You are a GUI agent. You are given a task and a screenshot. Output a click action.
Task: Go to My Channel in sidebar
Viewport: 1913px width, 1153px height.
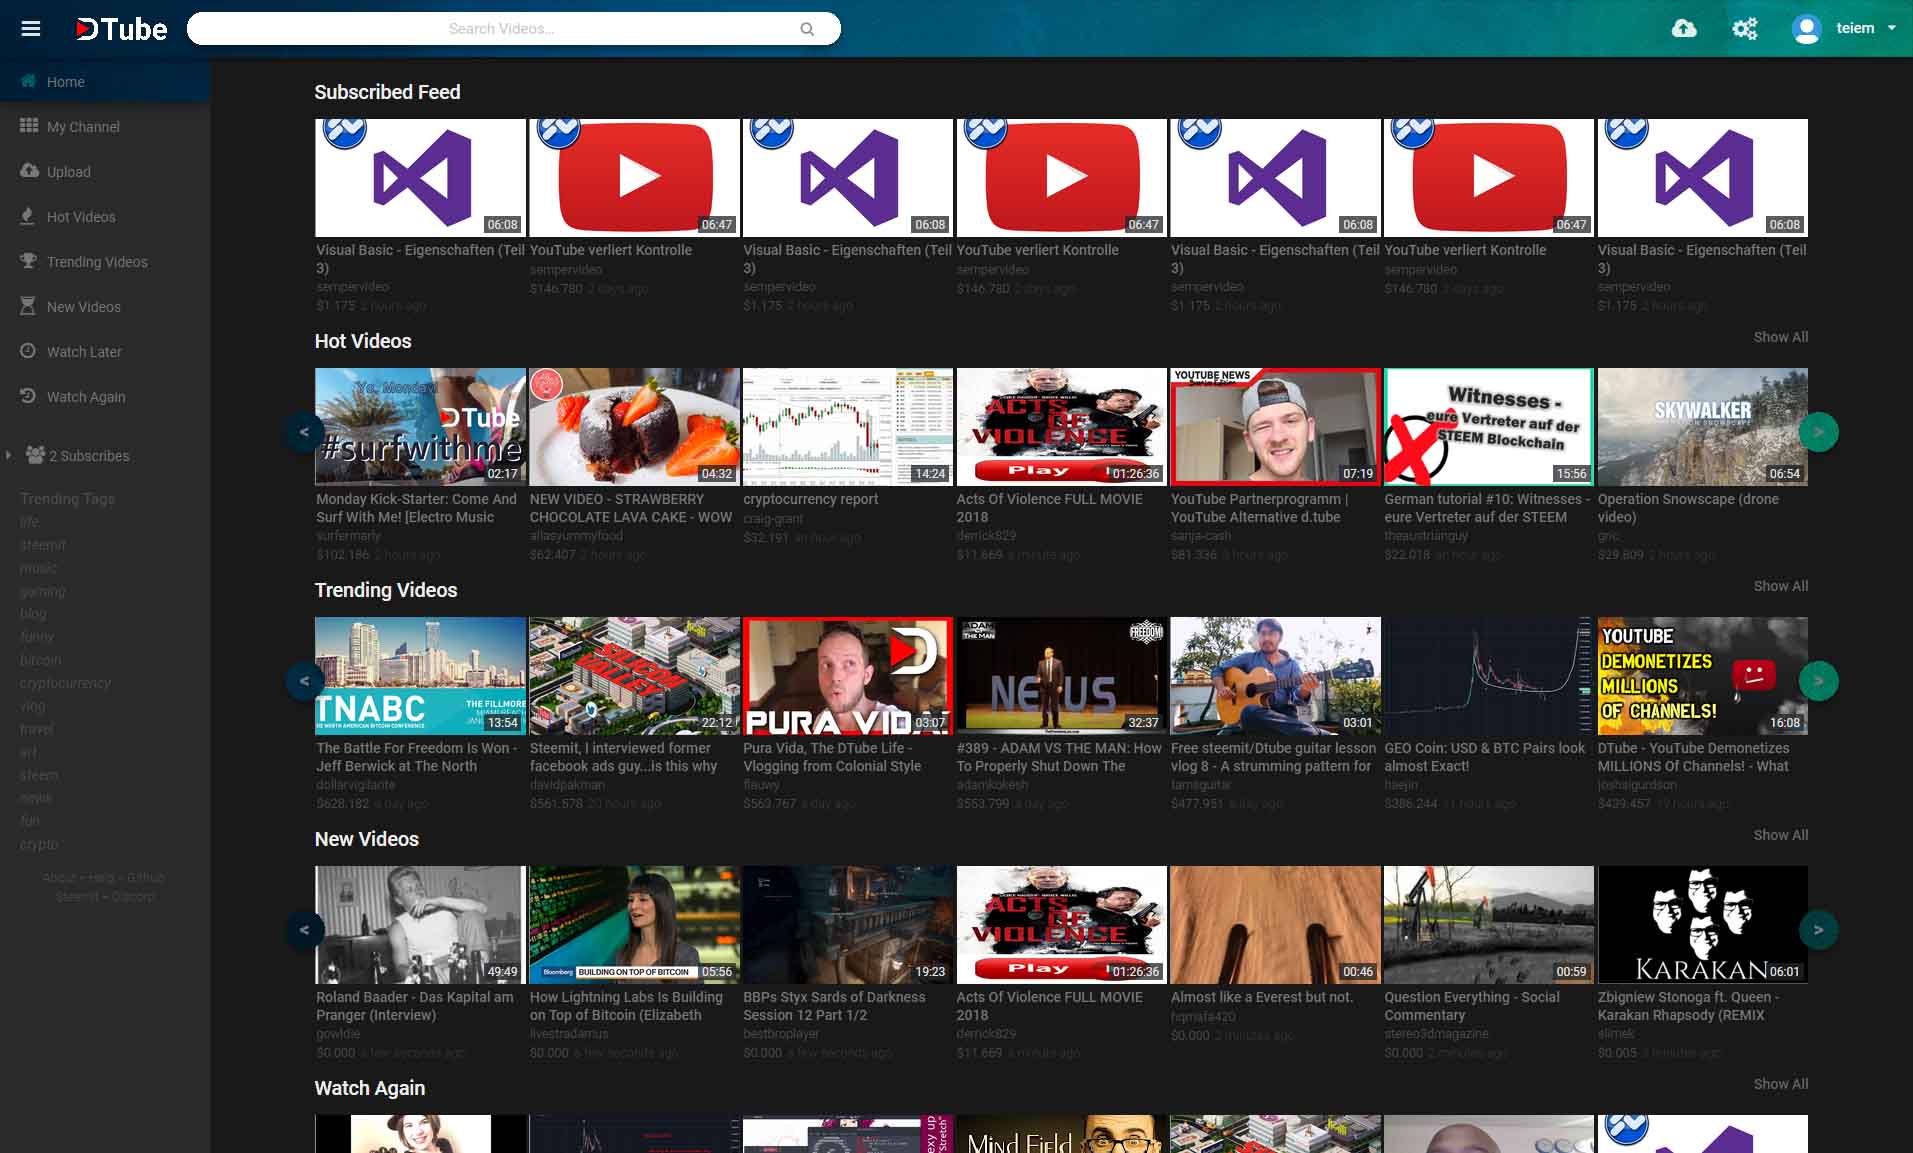(x=82, y=127)
